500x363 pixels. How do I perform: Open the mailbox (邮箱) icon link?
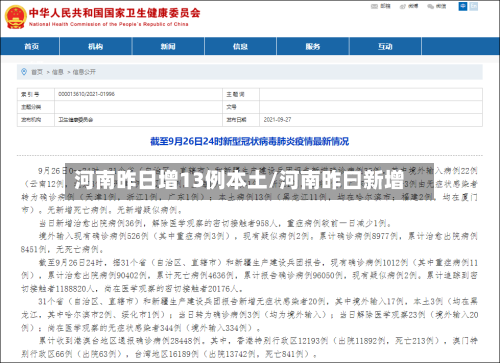[x=380, y=6]
